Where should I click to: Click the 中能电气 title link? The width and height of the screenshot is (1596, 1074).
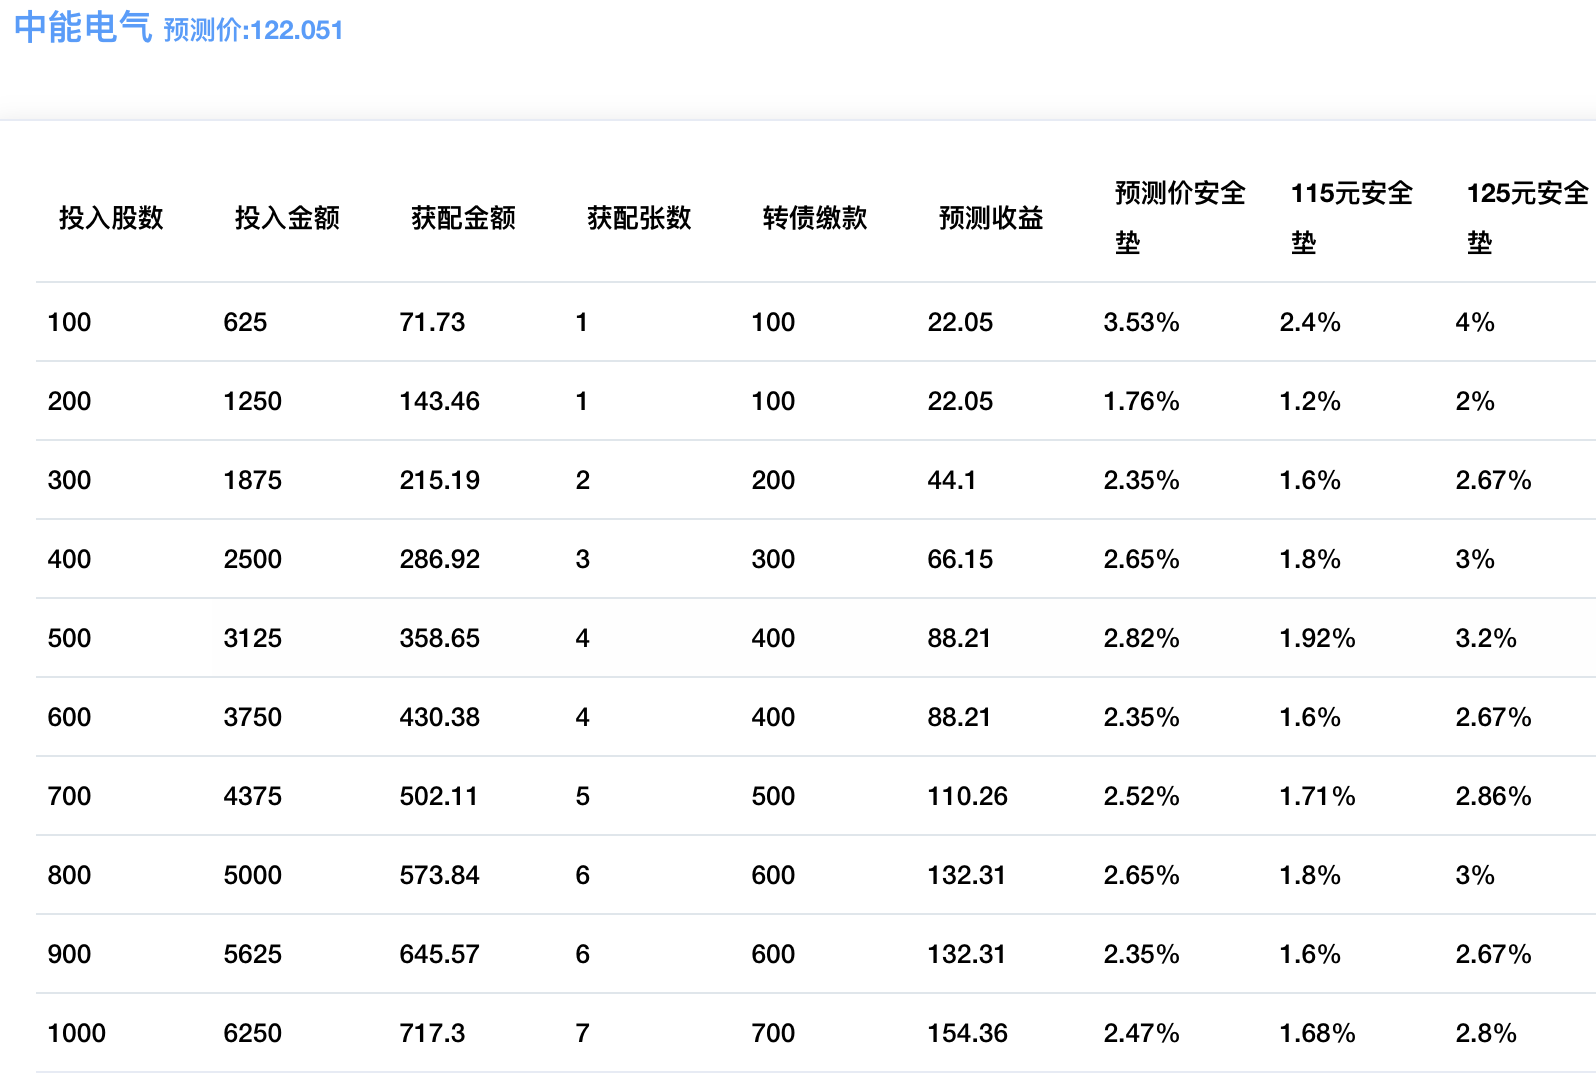pos(83,28)
